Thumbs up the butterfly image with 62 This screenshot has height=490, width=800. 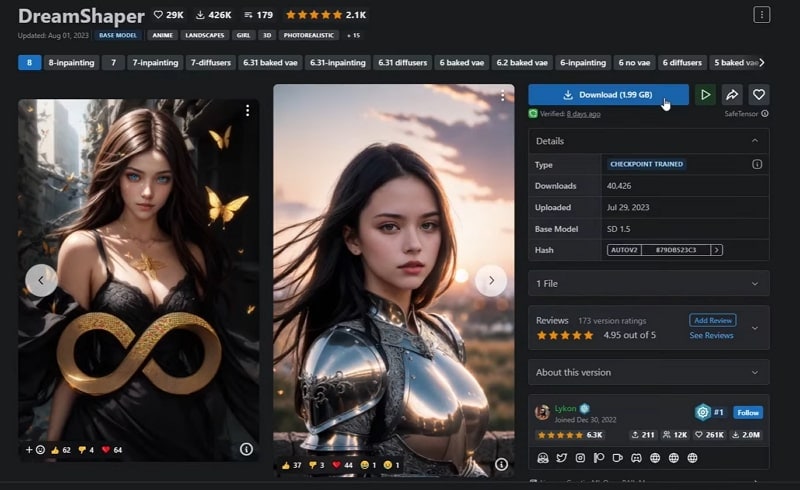(x=61, y=450)
